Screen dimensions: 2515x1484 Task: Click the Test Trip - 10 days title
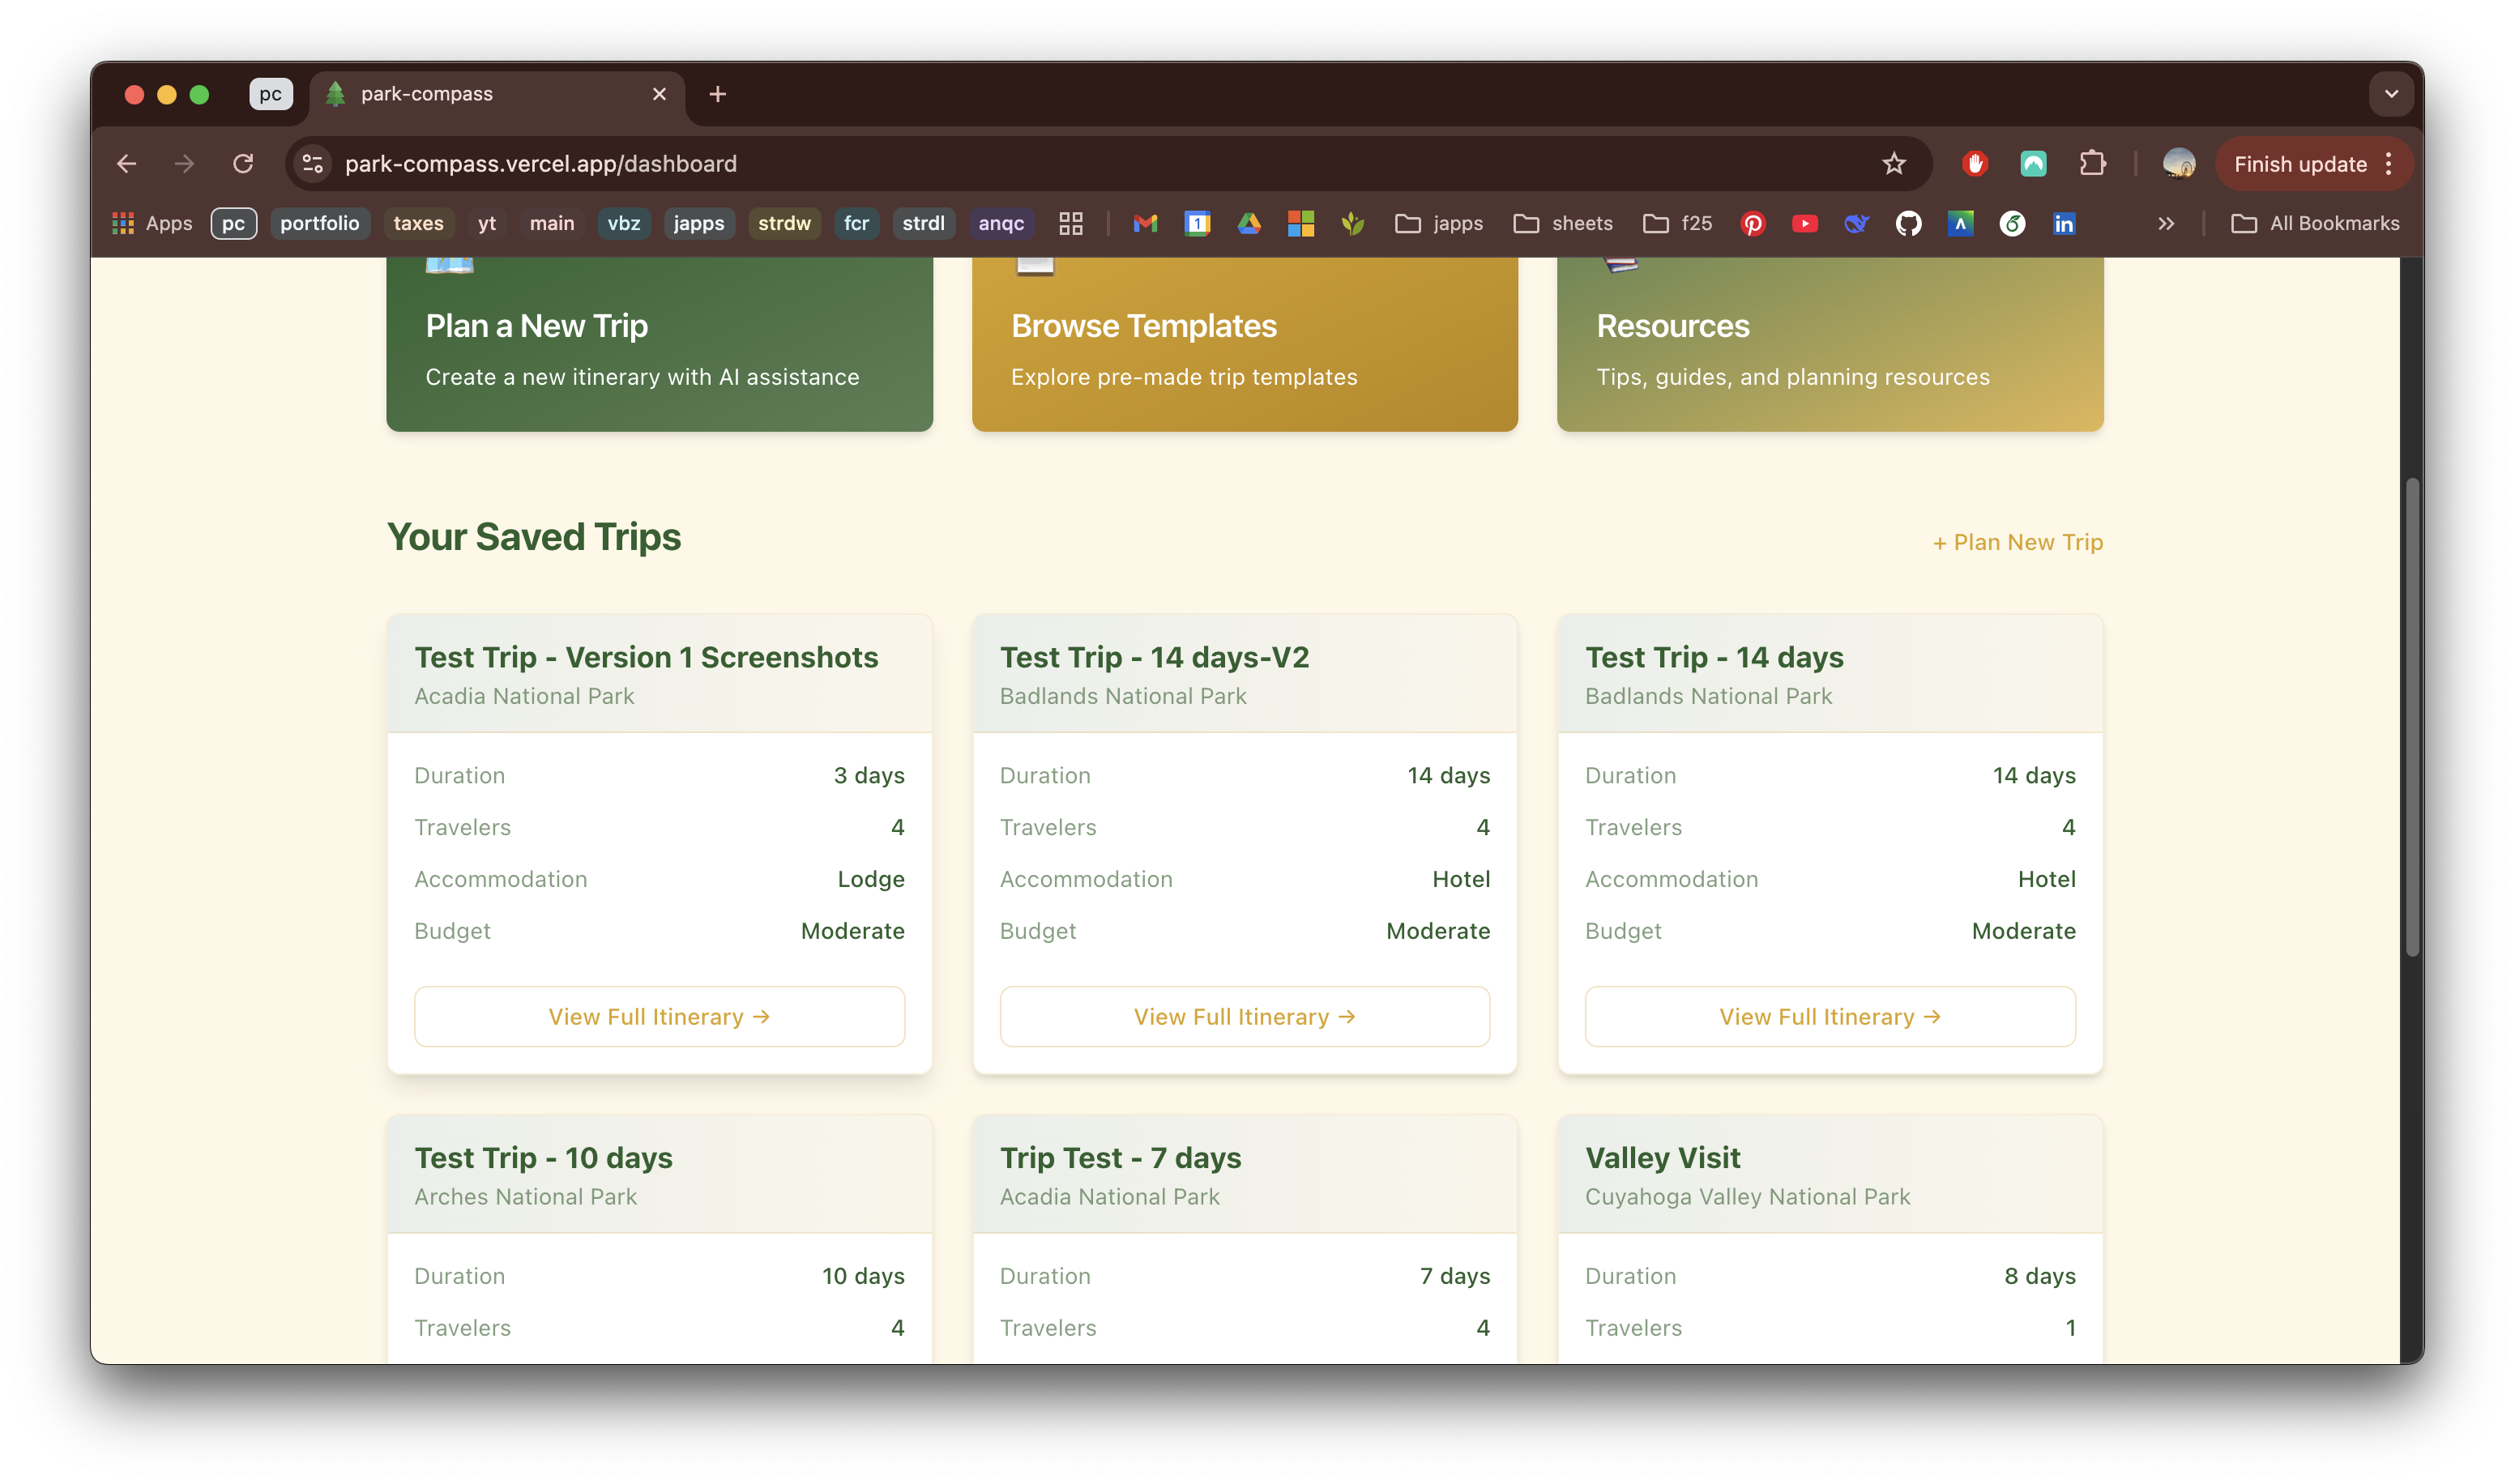(544, 1158)
